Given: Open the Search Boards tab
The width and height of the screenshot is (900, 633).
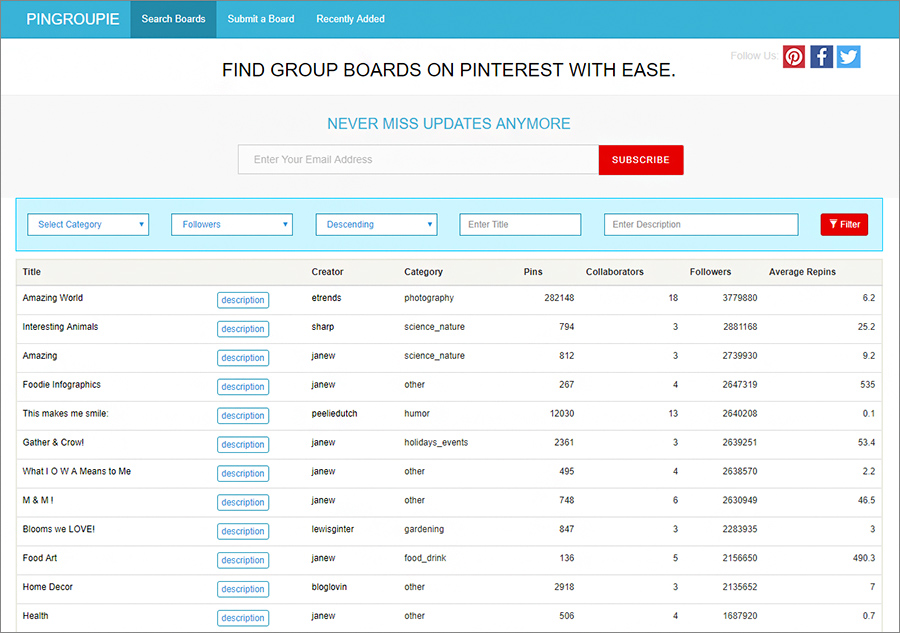Looking at the screenshot, I should [x=173, y=19].
